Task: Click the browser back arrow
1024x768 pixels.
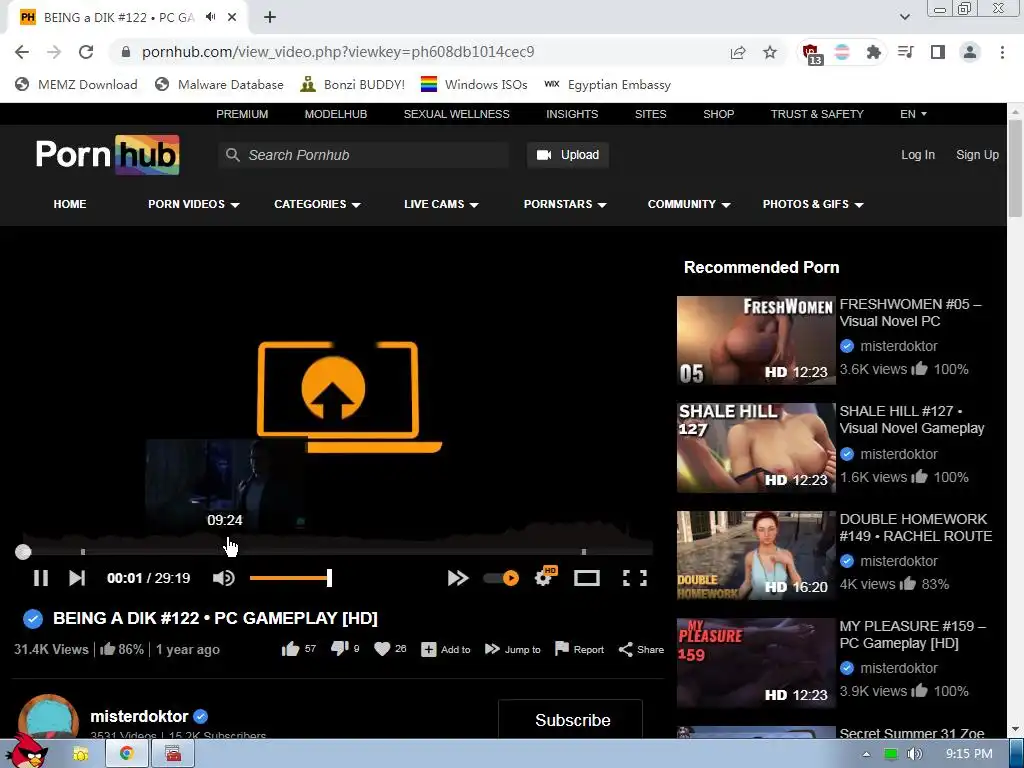Action: point(22,52)
